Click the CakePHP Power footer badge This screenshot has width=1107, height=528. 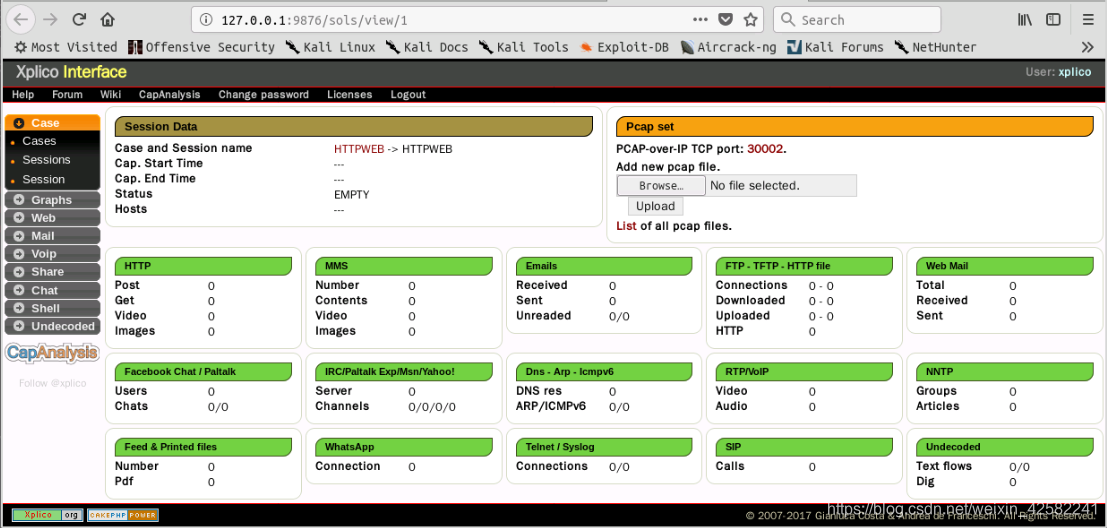[123, 515]
